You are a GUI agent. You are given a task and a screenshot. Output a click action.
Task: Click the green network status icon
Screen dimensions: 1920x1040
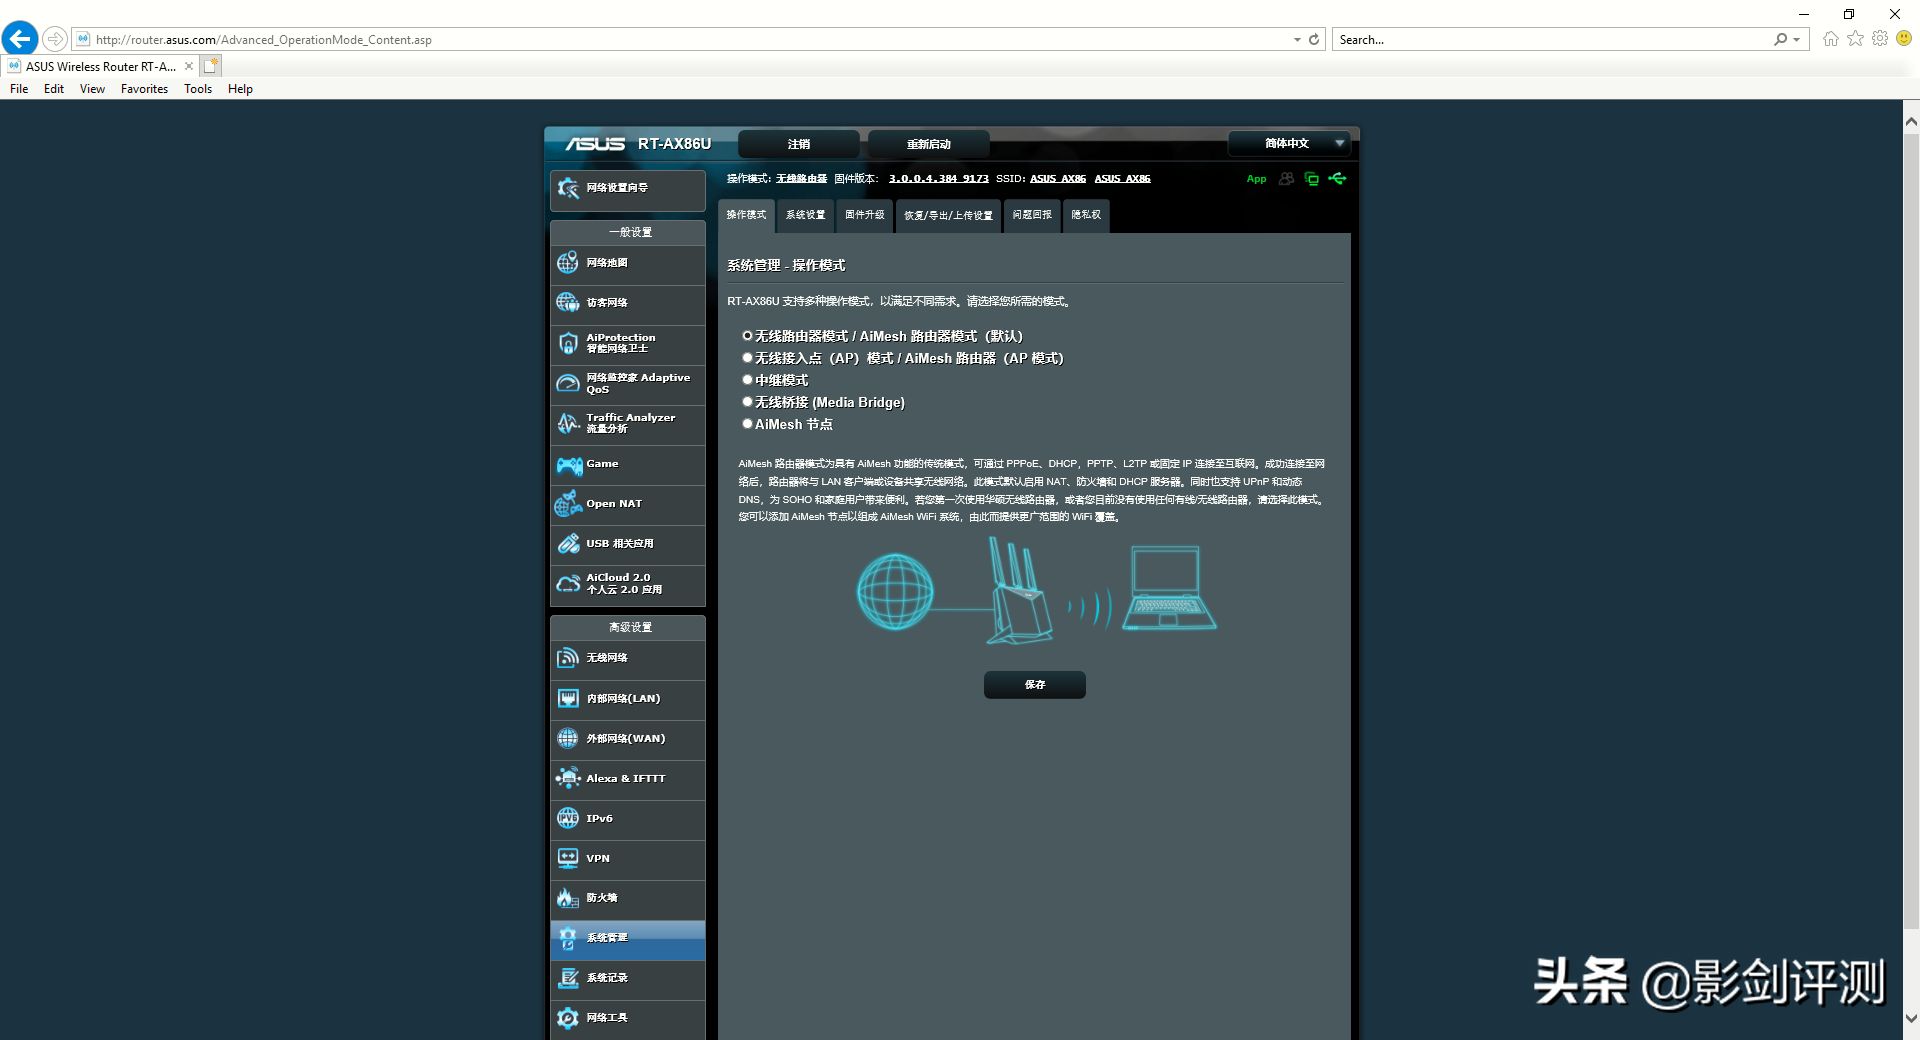point(1311,179)
